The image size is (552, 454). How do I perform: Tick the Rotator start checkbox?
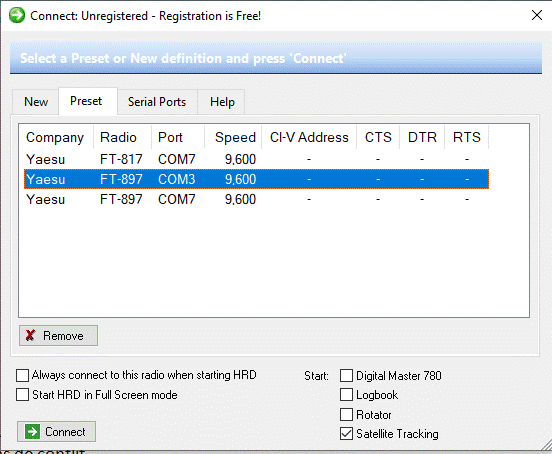346,415
